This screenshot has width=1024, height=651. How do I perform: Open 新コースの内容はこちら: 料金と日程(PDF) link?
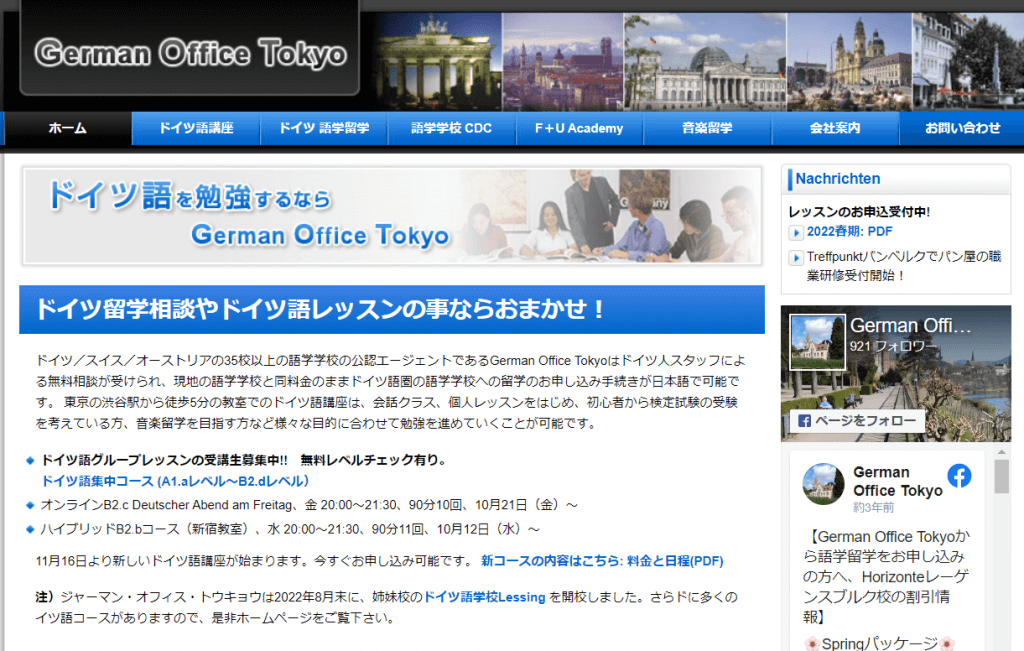pos(601,561)
